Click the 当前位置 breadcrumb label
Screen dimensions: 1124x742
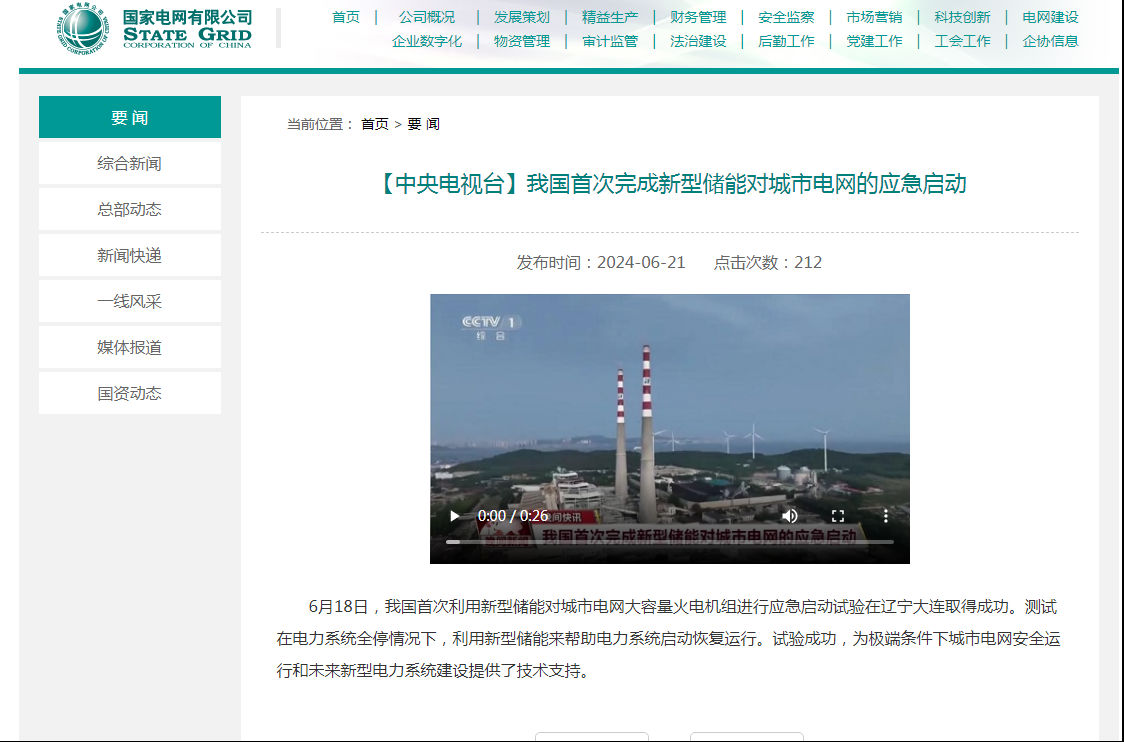click(321, 124)
